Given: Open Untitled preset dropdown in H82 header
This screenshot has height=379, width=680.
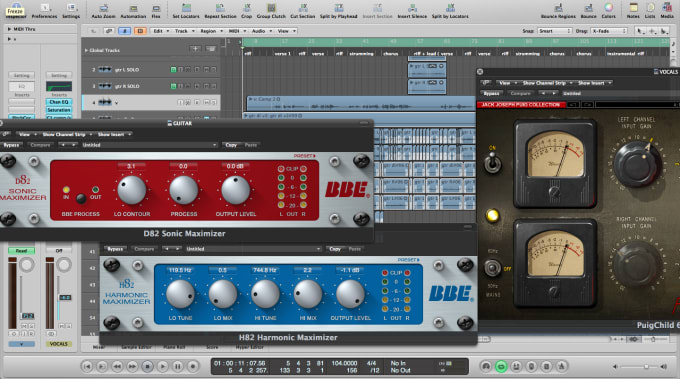Looking at the screenshot, I should (x=254, y=249).
